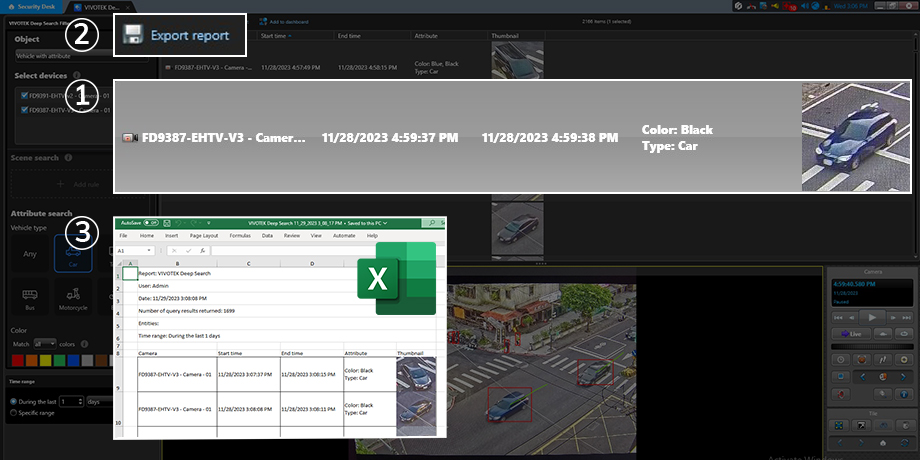The width and height of the screenshot is (920, 460).
Task: Open Excel File menu
Action: coord(124,235)
